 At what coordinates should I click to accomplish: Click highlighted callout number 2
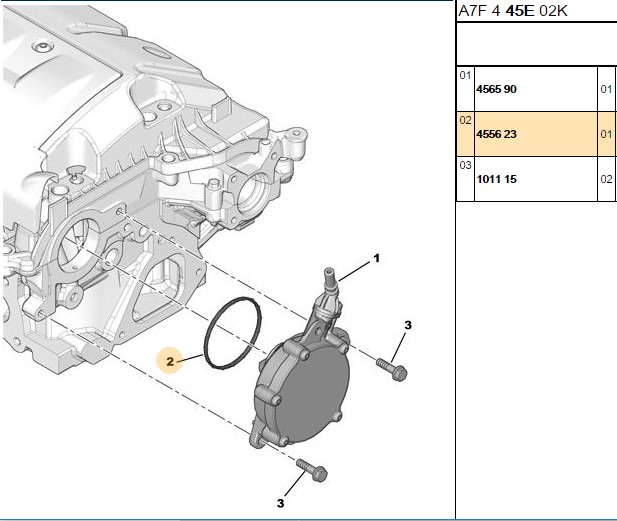[170, 361]
